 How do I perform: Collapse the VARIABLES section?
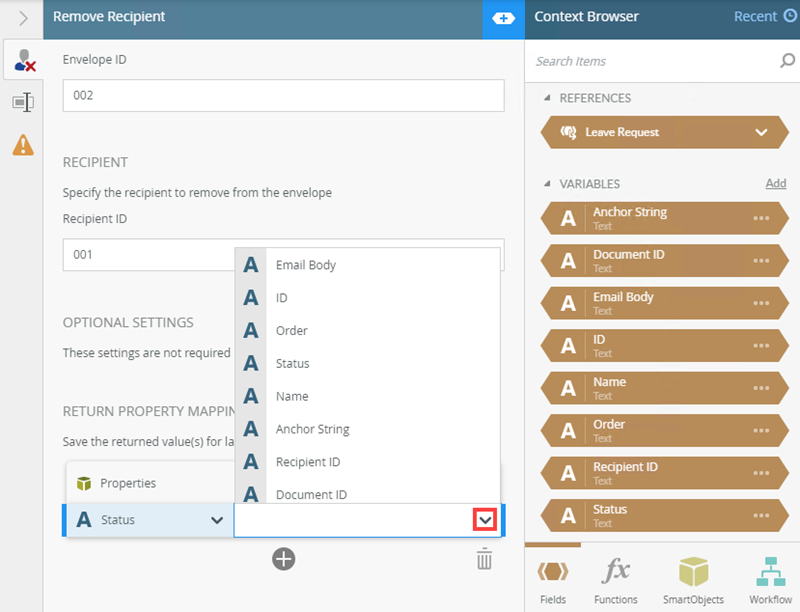point(547,184)
